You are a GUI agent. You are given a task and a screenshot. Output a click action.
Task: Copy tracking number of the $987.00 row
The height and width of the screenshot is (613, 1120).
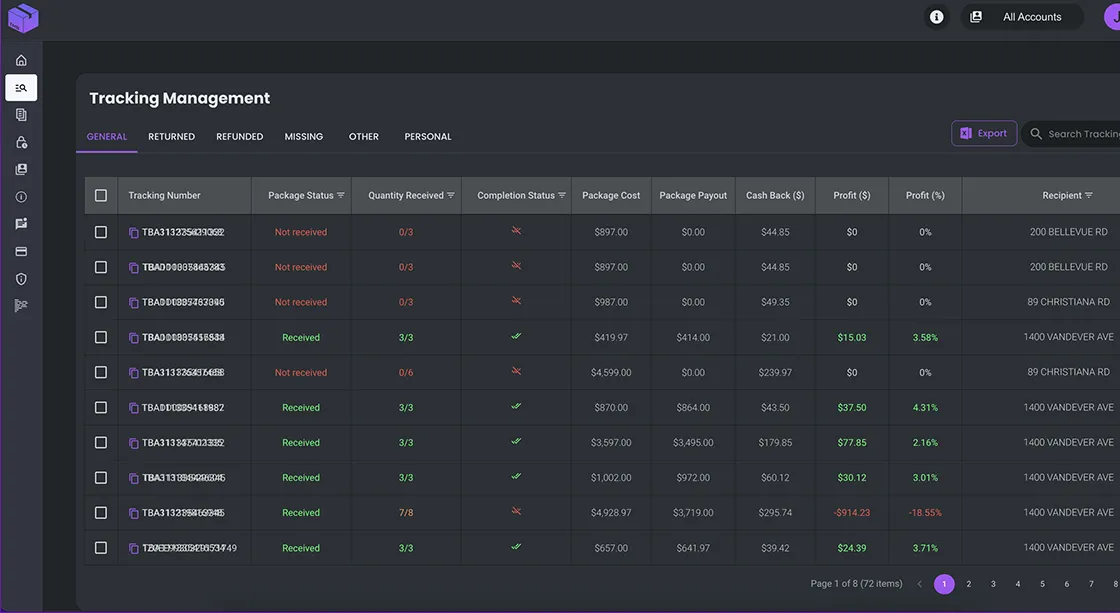134,303
